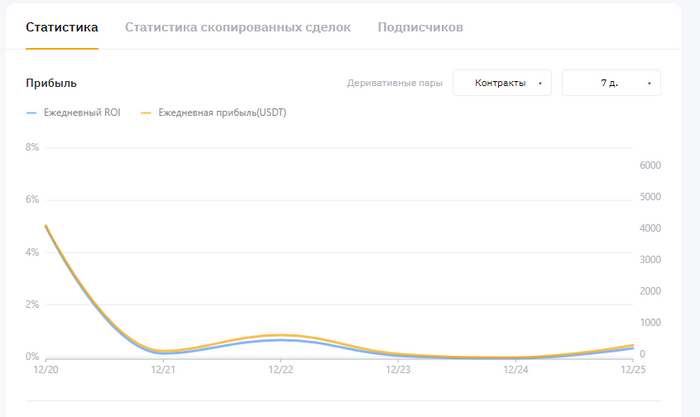The image size is (700, 417).
Task: Select the 12/21 date on the x-axis
Action: click(x=163, y=369)
